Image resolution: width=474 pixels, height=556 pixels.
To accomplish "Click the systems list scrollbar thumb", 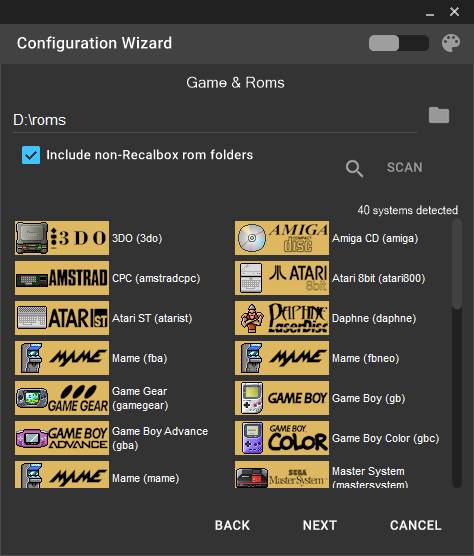I will click(x=457, y=263).
